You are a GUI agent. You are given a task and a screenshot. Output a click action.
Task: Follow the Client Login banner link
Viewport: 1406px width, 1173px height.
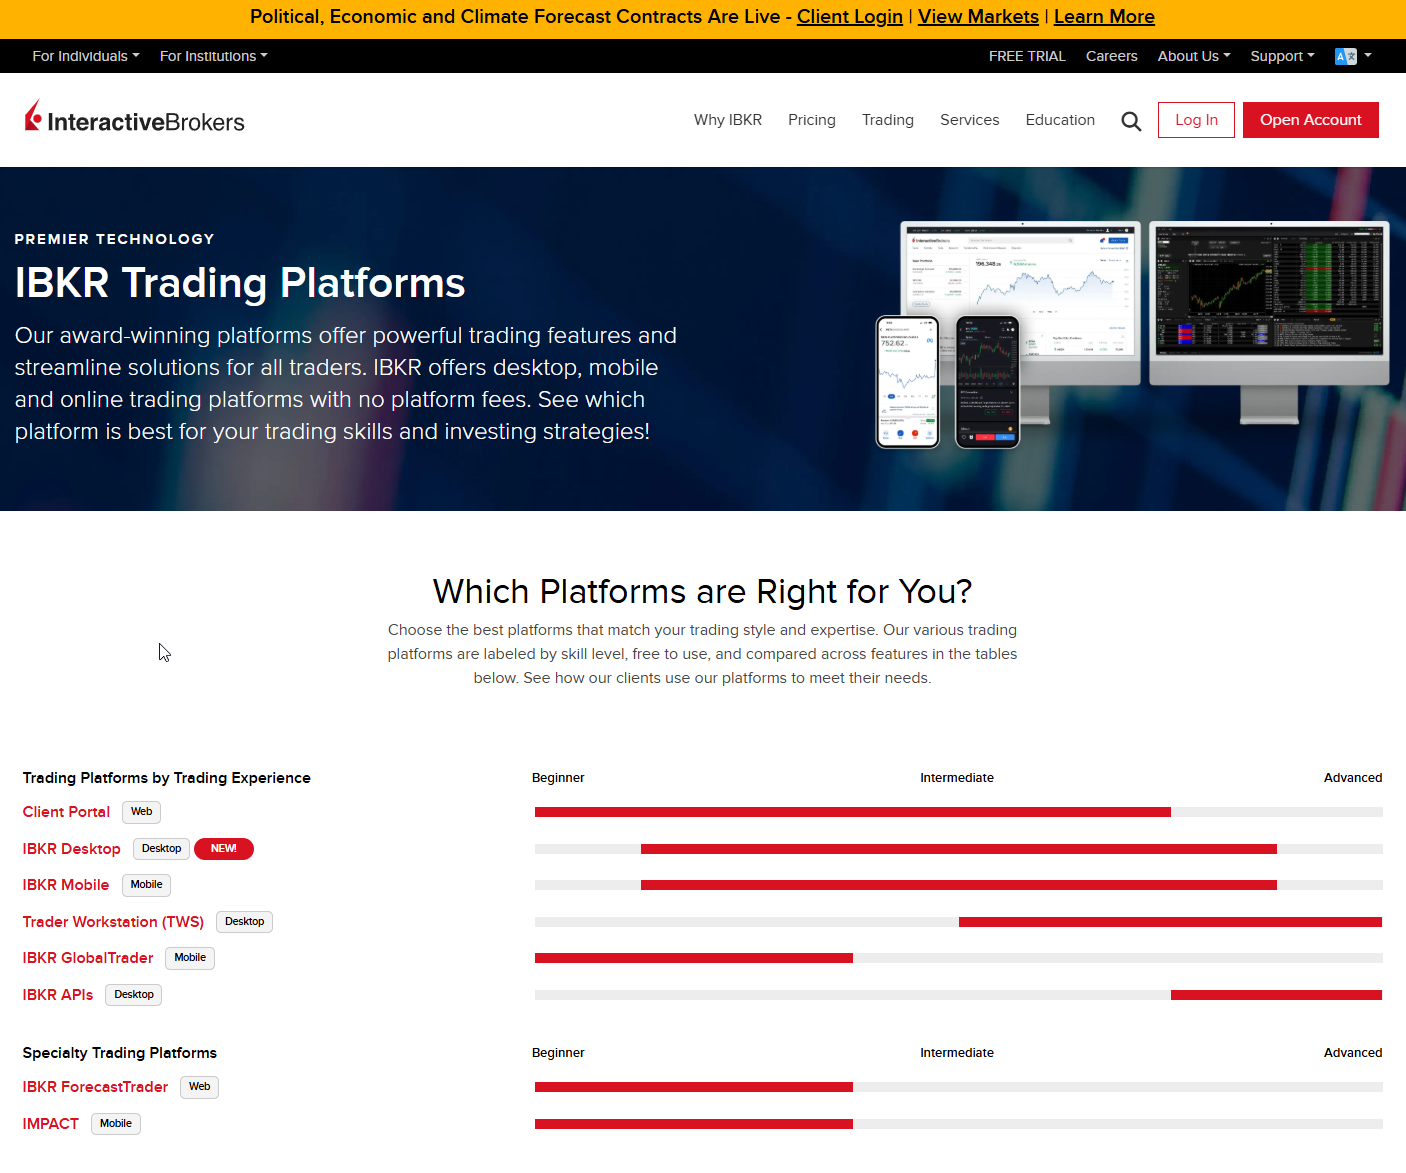coord(849,17)
